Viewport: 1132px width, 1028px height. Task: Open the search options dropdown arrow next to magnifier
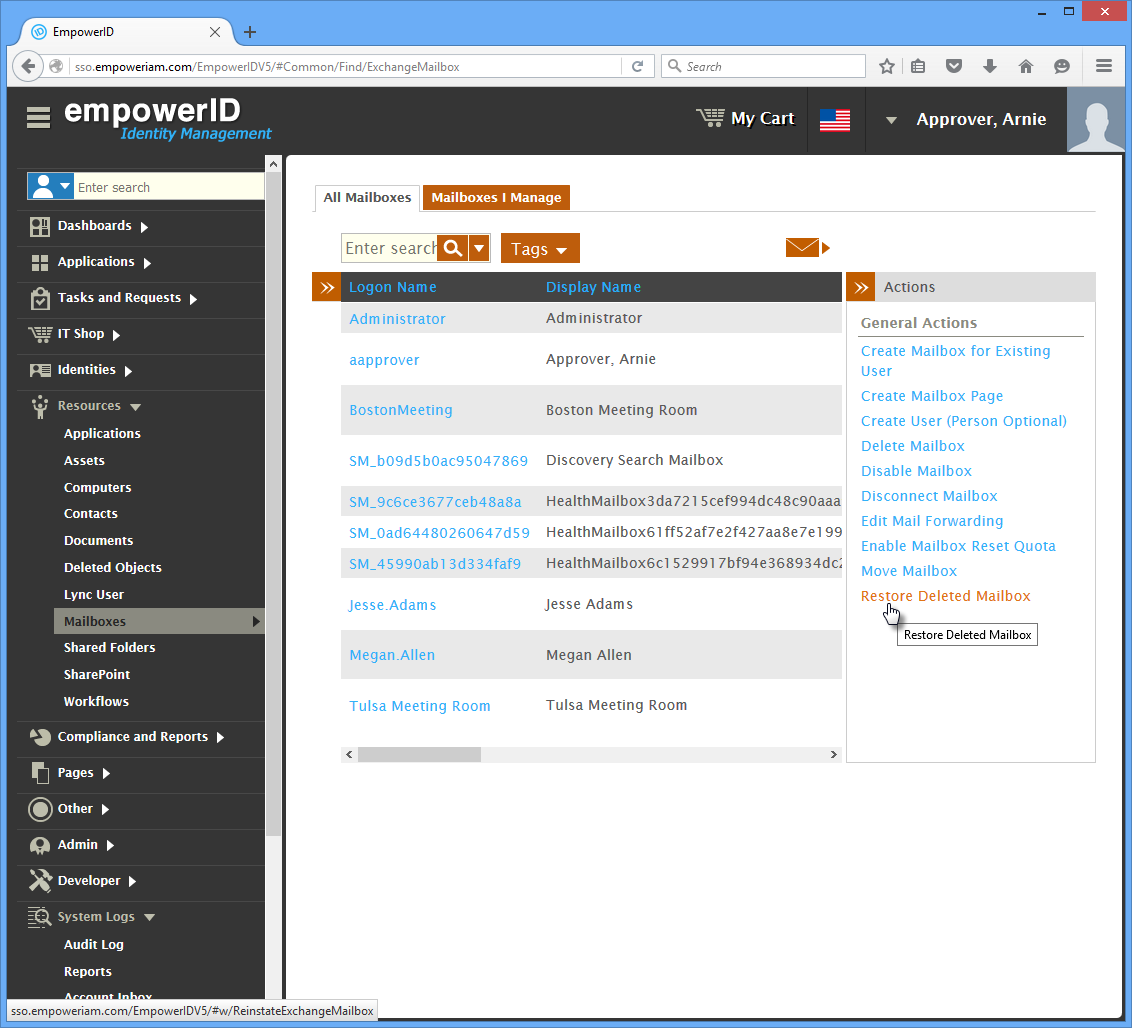pos(479,248)
